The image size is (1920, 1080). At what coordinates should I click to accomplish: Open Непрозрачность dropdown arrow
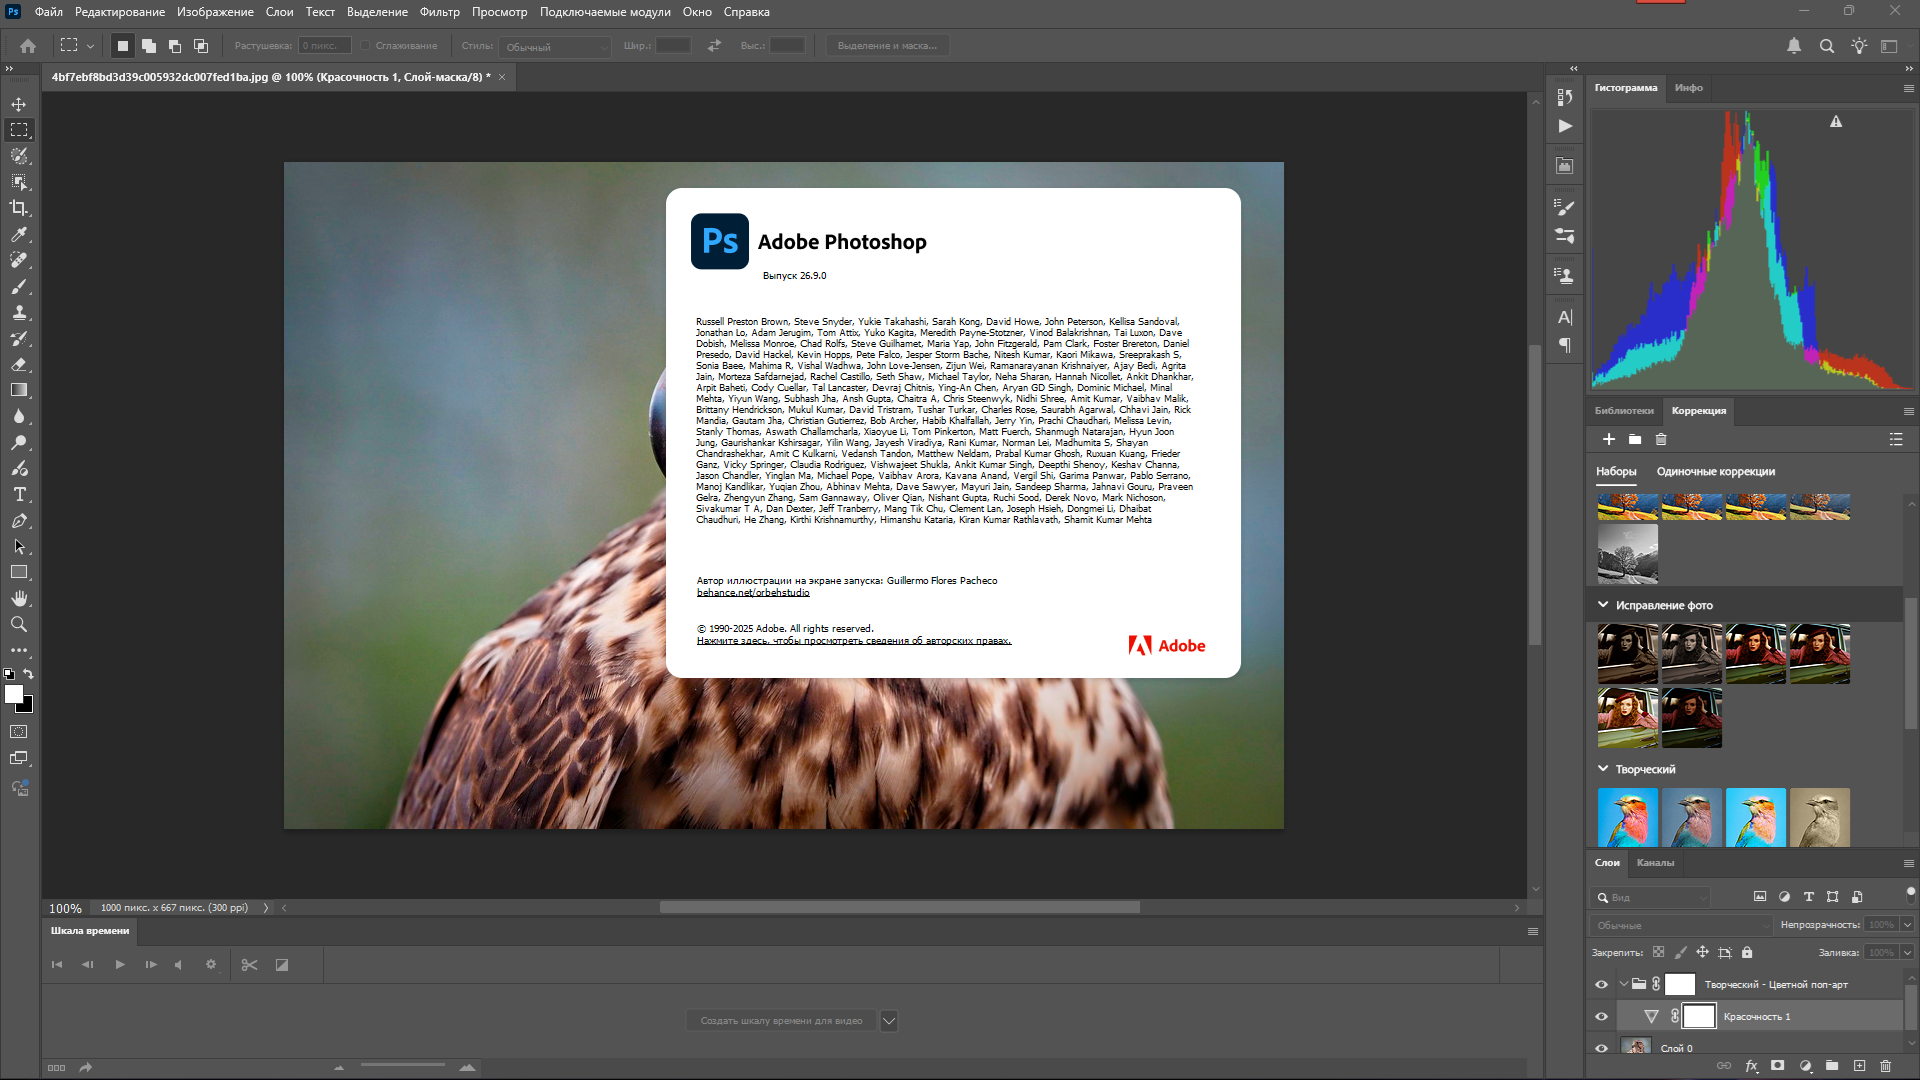pos(1907,925)
